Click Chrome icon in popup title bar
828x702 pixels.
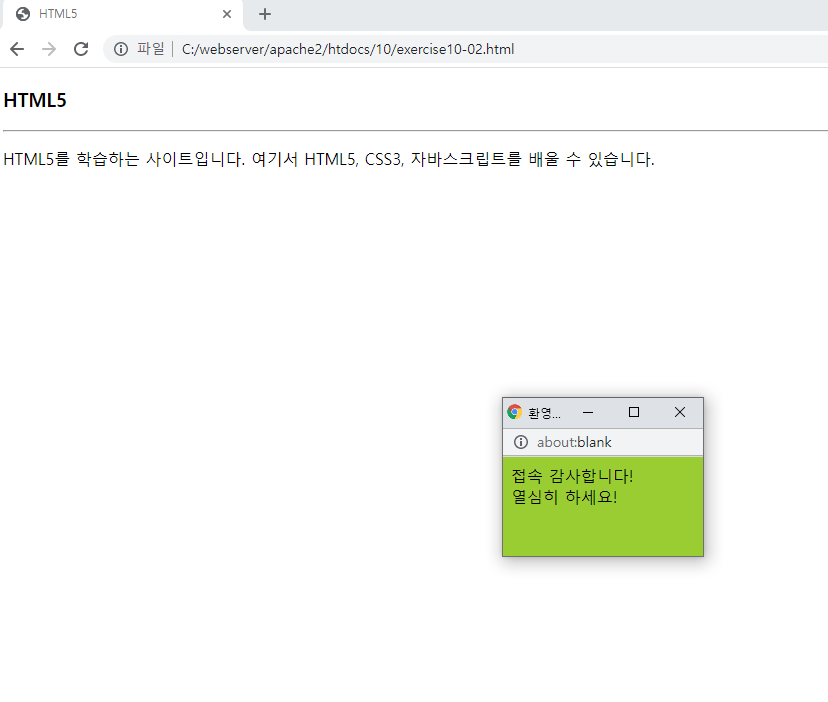(x=514, y=412)
